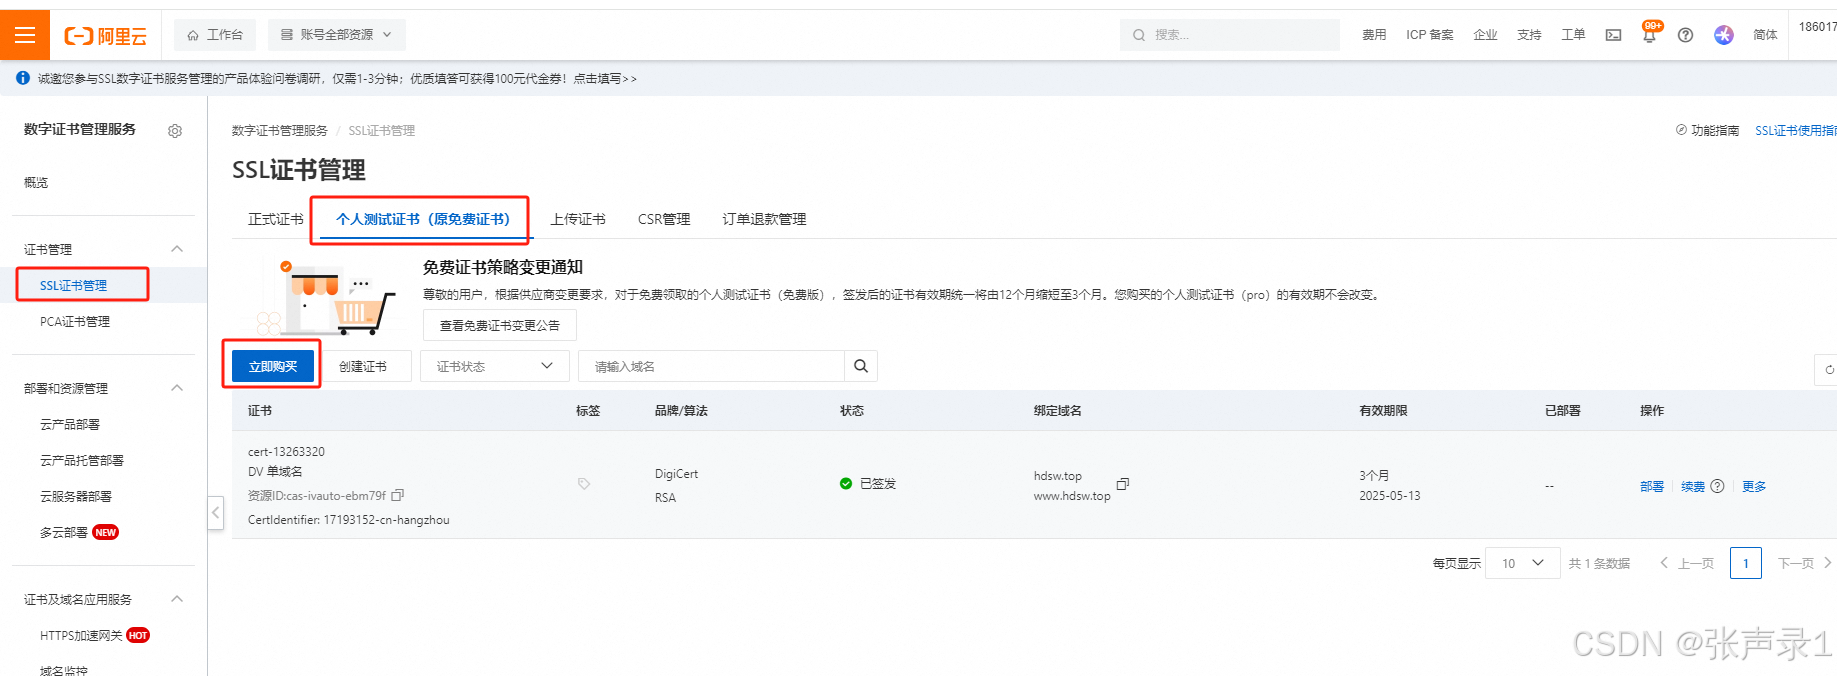Collapse the 证书及域名应用服务 section
This screenshot has height=676, width=1837.
pyautogui.click(x=177, y=599)
